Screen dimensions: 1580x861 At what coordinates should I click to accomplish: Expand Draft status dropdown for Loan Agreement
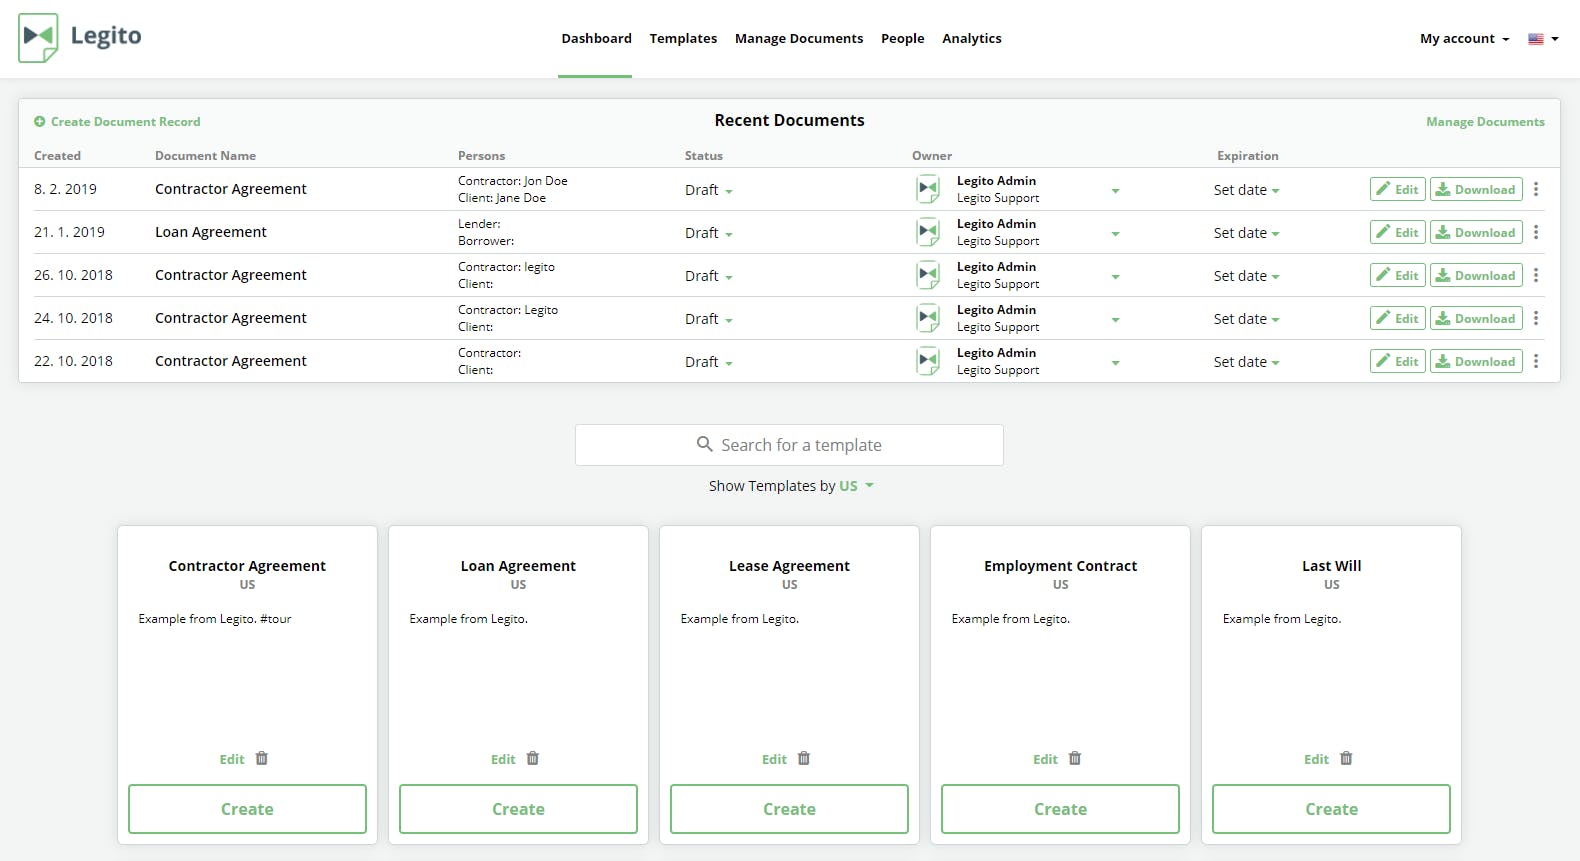[x=708, y=233]
